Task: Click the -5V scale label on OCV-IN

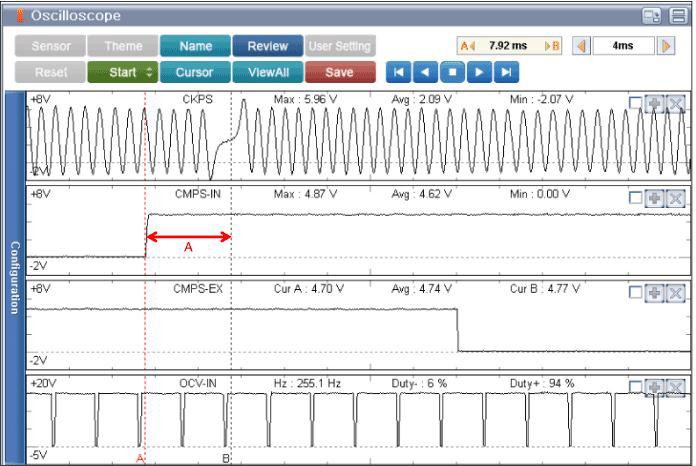Action: pos(38,455)
